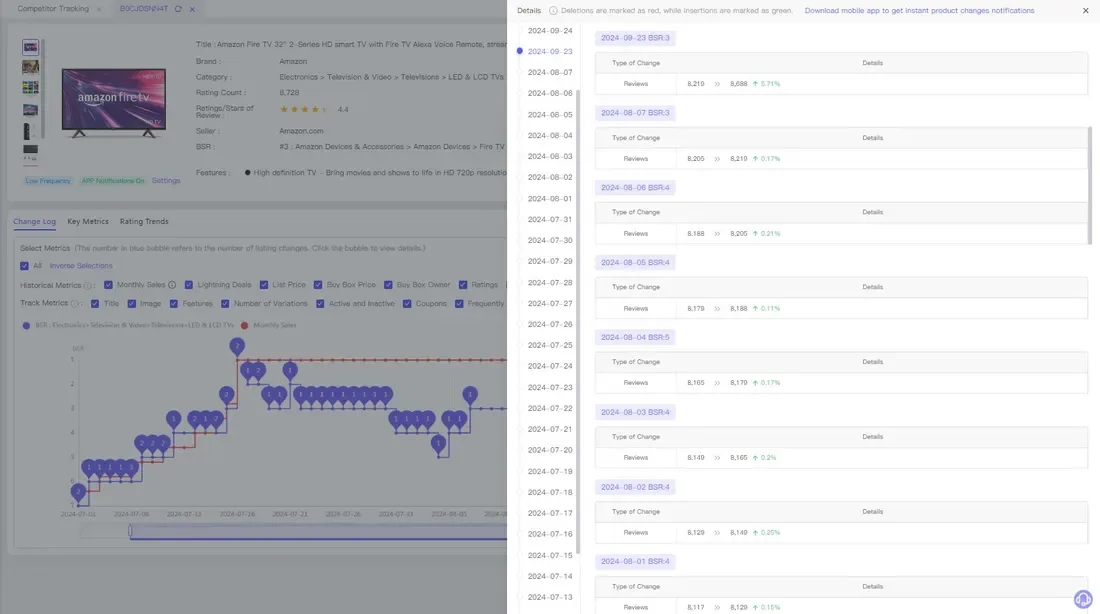The height and width of the screenshot is (614, 1100).
Task: Click the 2024-08-04 BSR:5 header badge
Action: pyautogui.click(x=635, y=338)
